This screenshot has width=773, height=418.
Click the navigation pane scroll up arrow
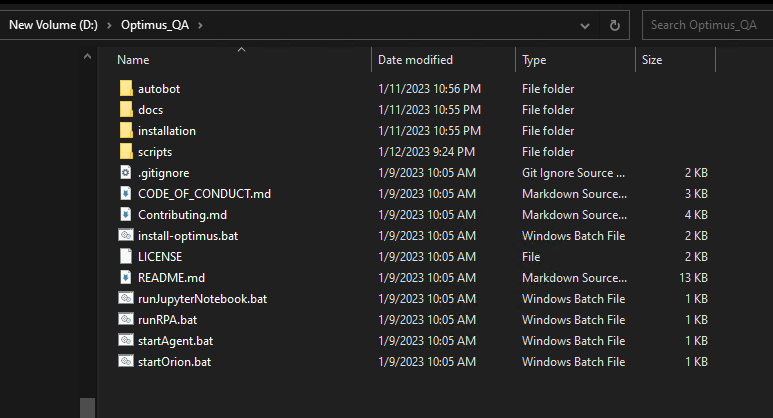coord(87,57)
